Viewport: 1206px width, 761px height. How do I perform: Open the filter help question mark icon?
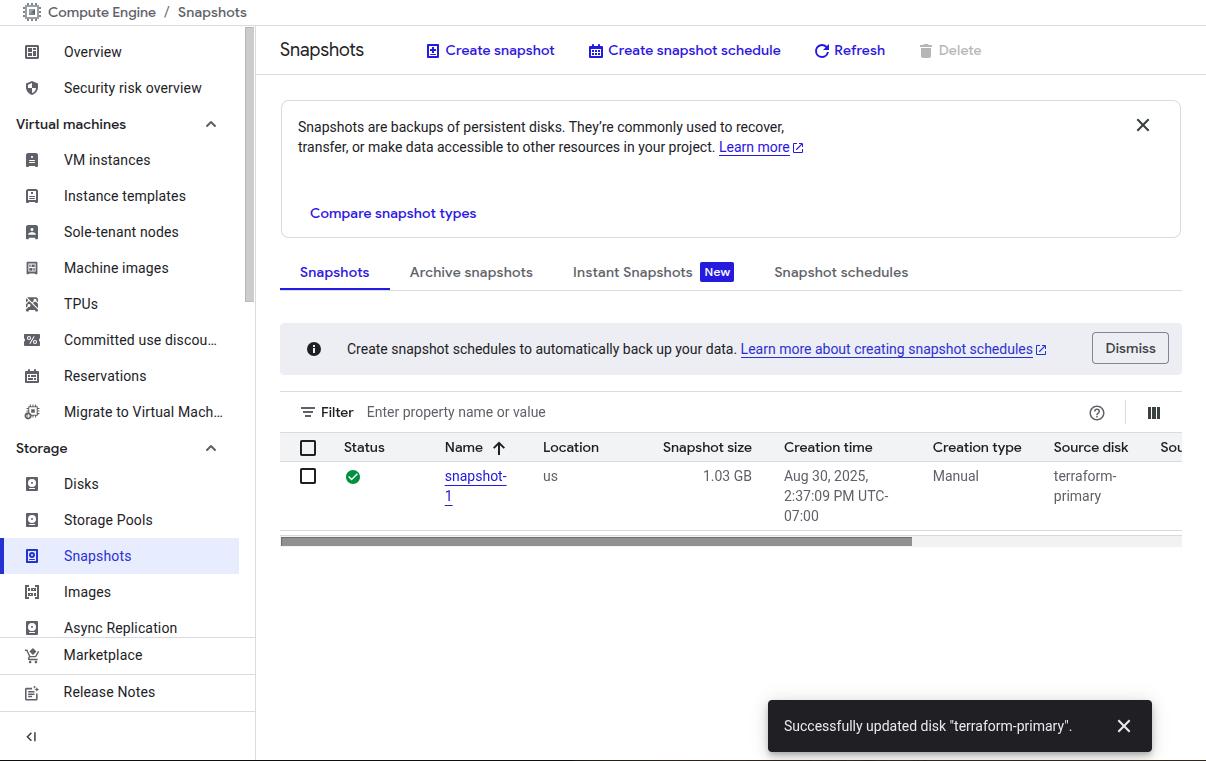click(1096, 413)
